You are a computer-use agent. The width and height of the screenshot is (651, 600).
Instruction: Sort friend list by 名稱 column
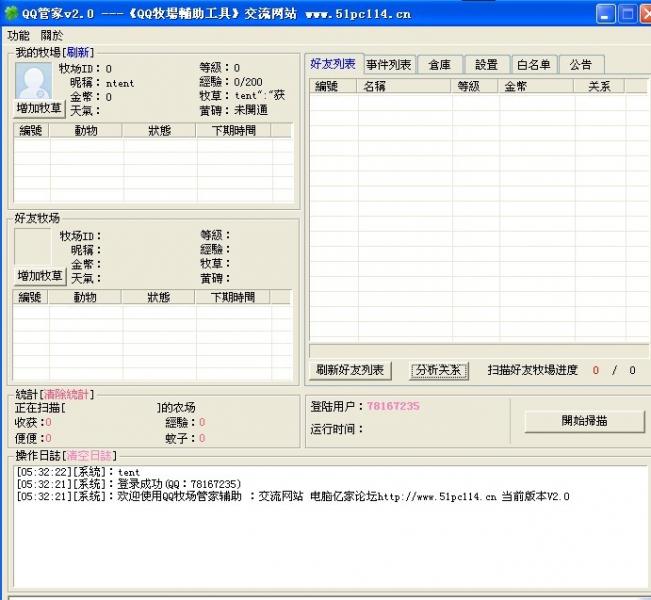point(404,86)
